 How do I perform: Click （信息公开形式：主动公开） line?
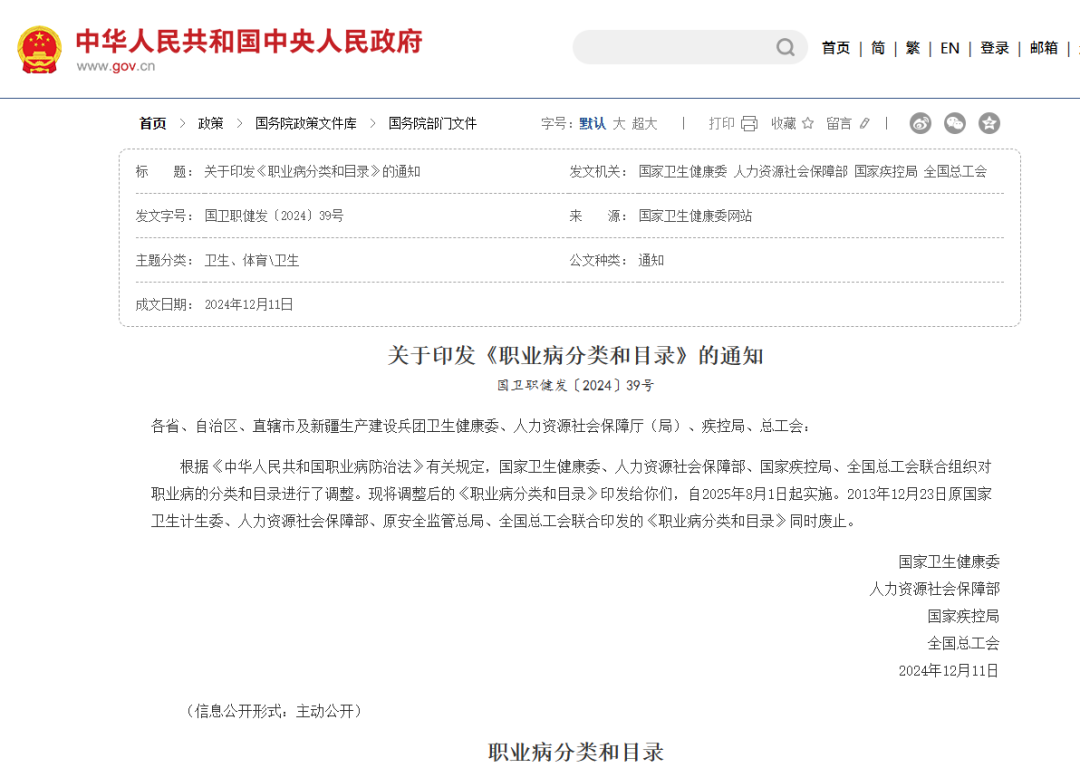coord(273,712)
